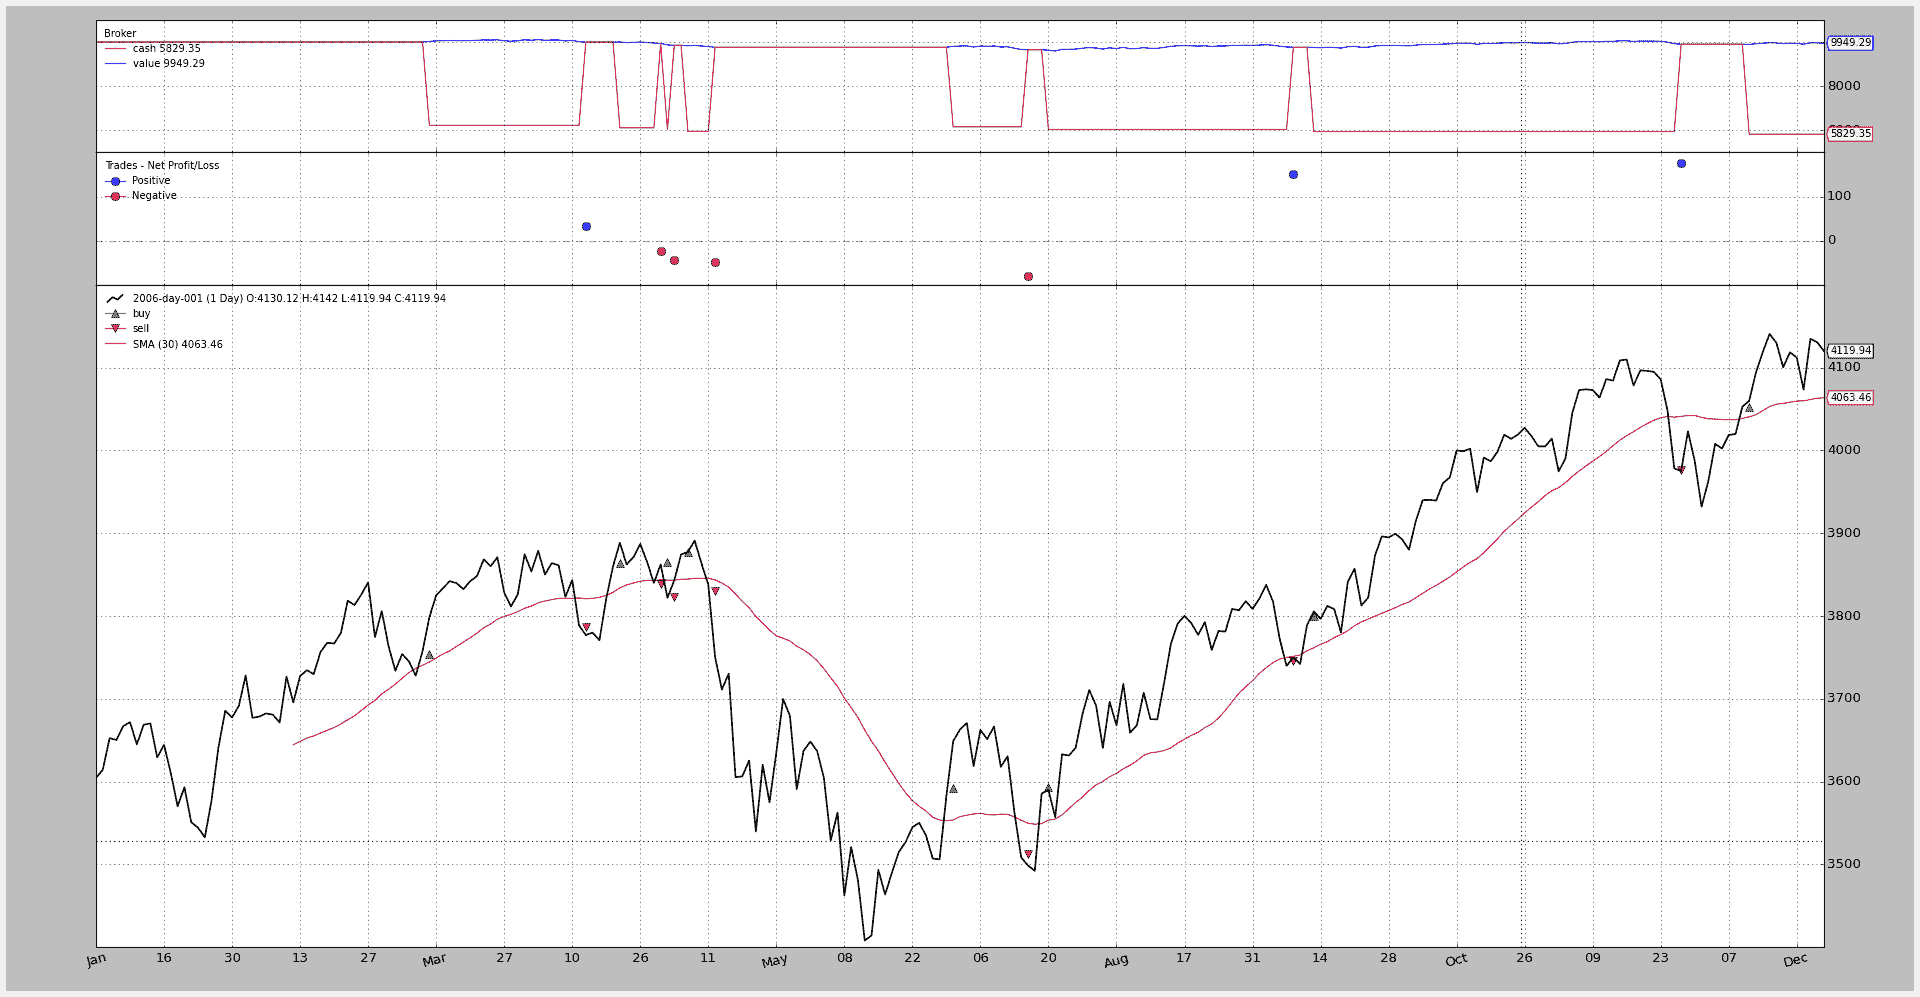Click the red Negative legend marker icon
Screen dimensions: 1920x997
115,196
